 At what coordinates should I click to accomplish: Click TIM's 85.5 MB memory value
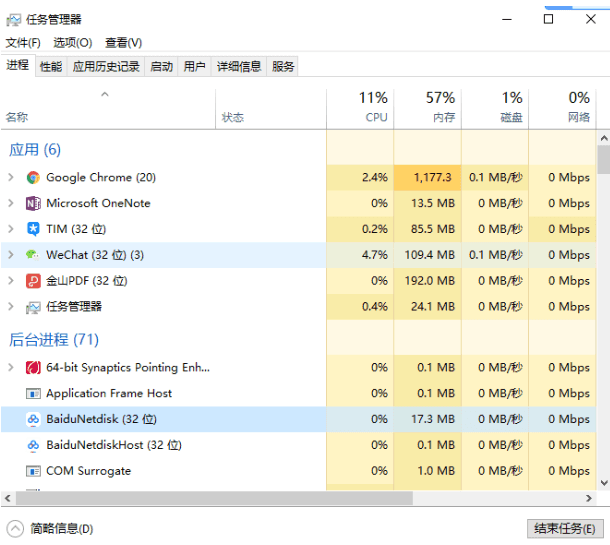click(x=433, y=229)
